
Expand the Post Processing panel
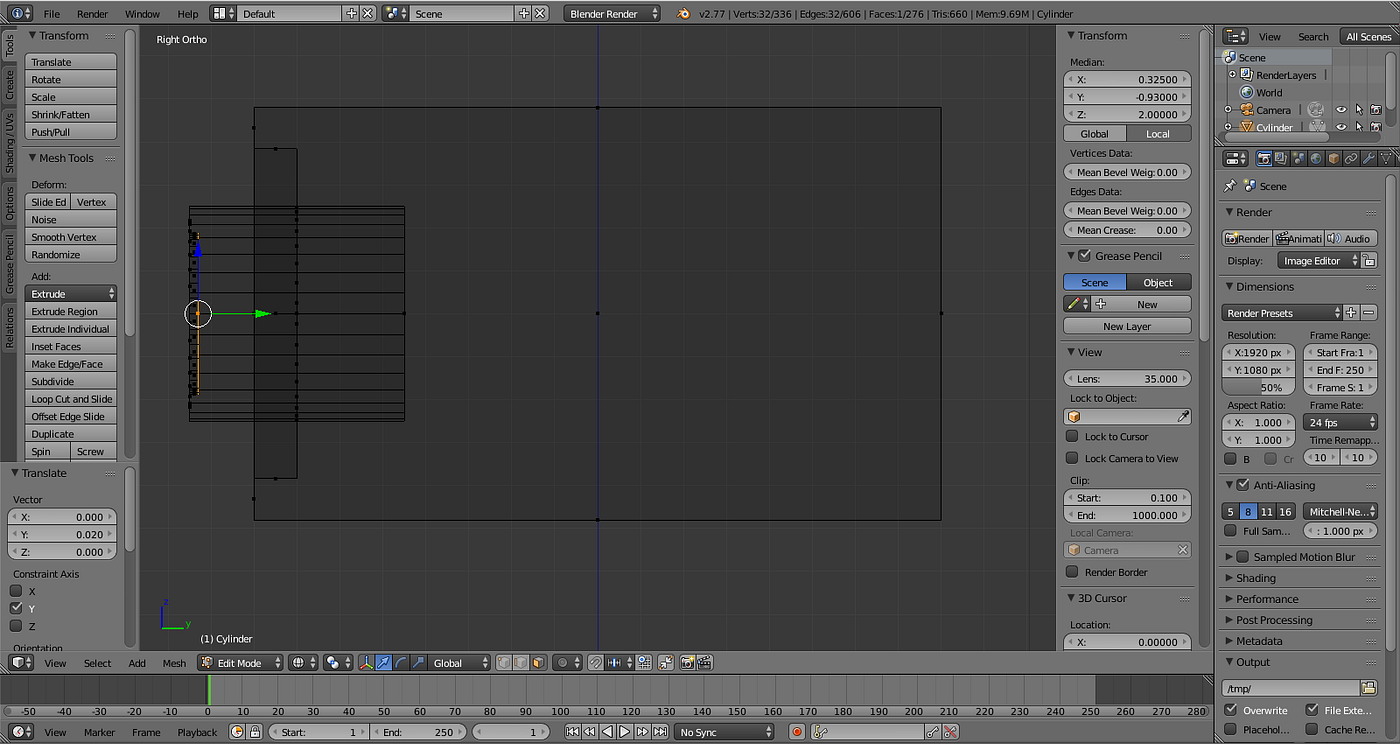point(1274,620)
